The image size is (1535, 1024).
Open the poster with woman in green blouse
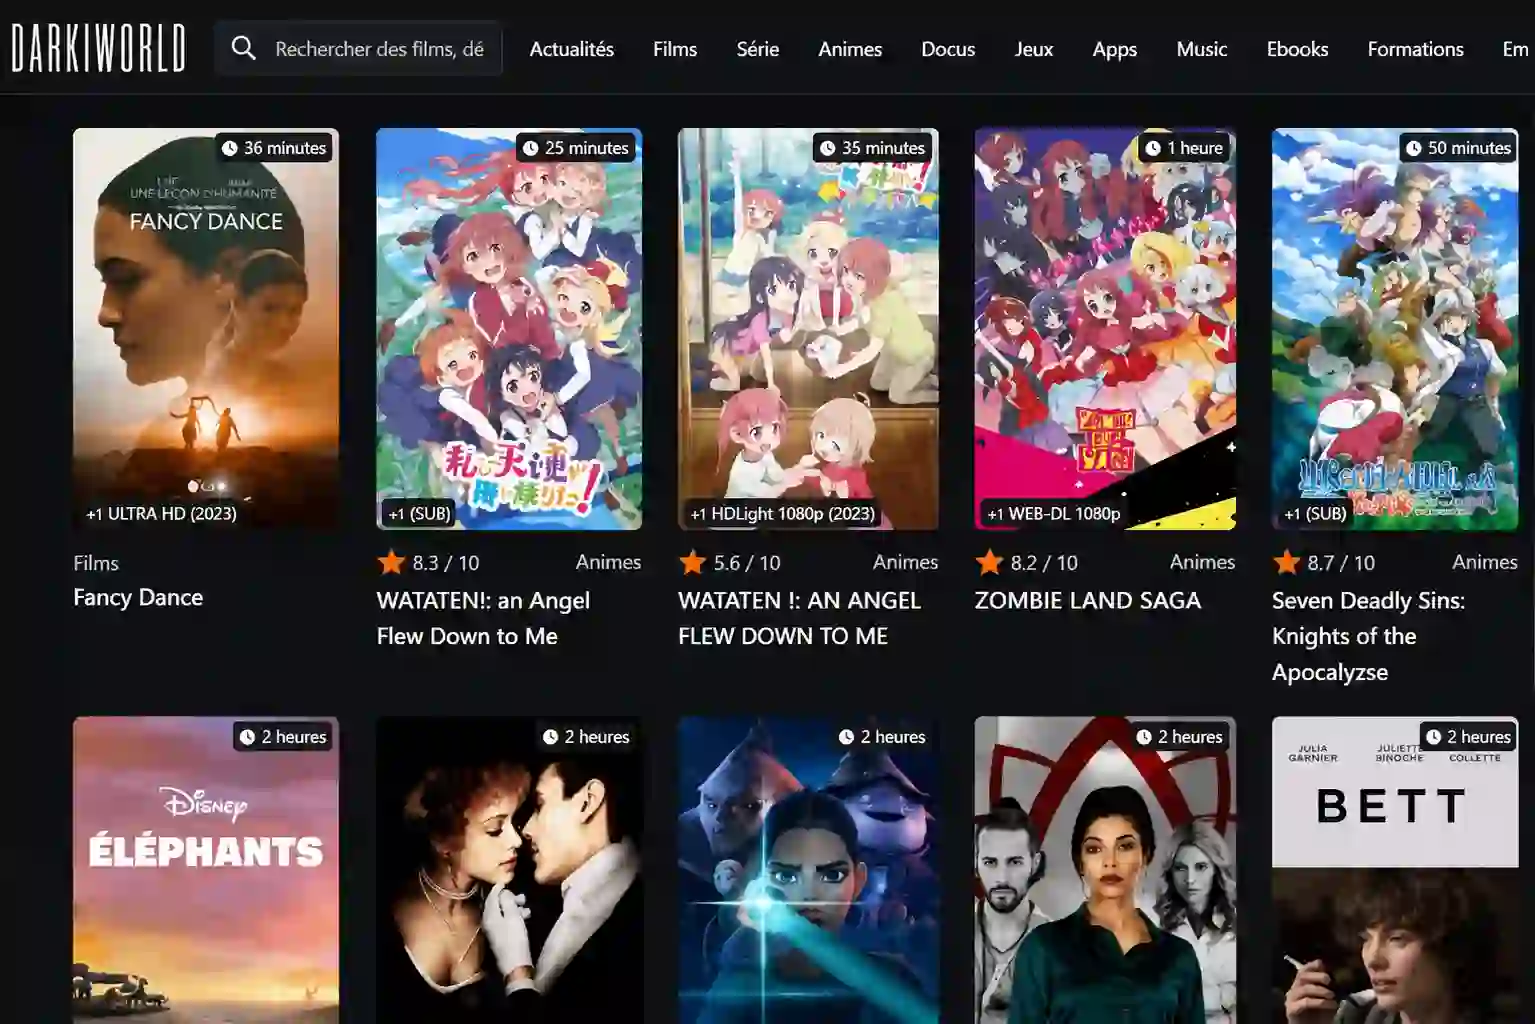tap(1105, 870)
